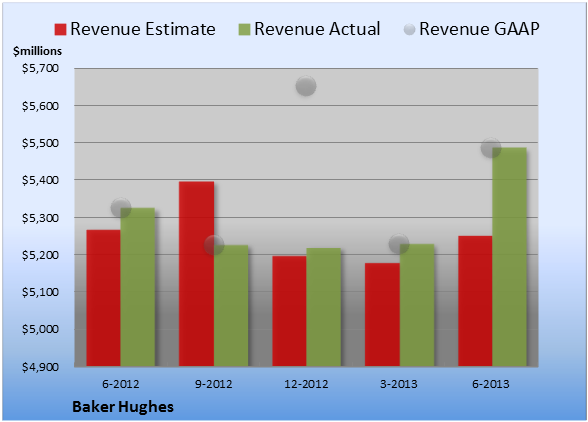
Task: Click the $5,100 axis value
Action: (x=40, y=292)
